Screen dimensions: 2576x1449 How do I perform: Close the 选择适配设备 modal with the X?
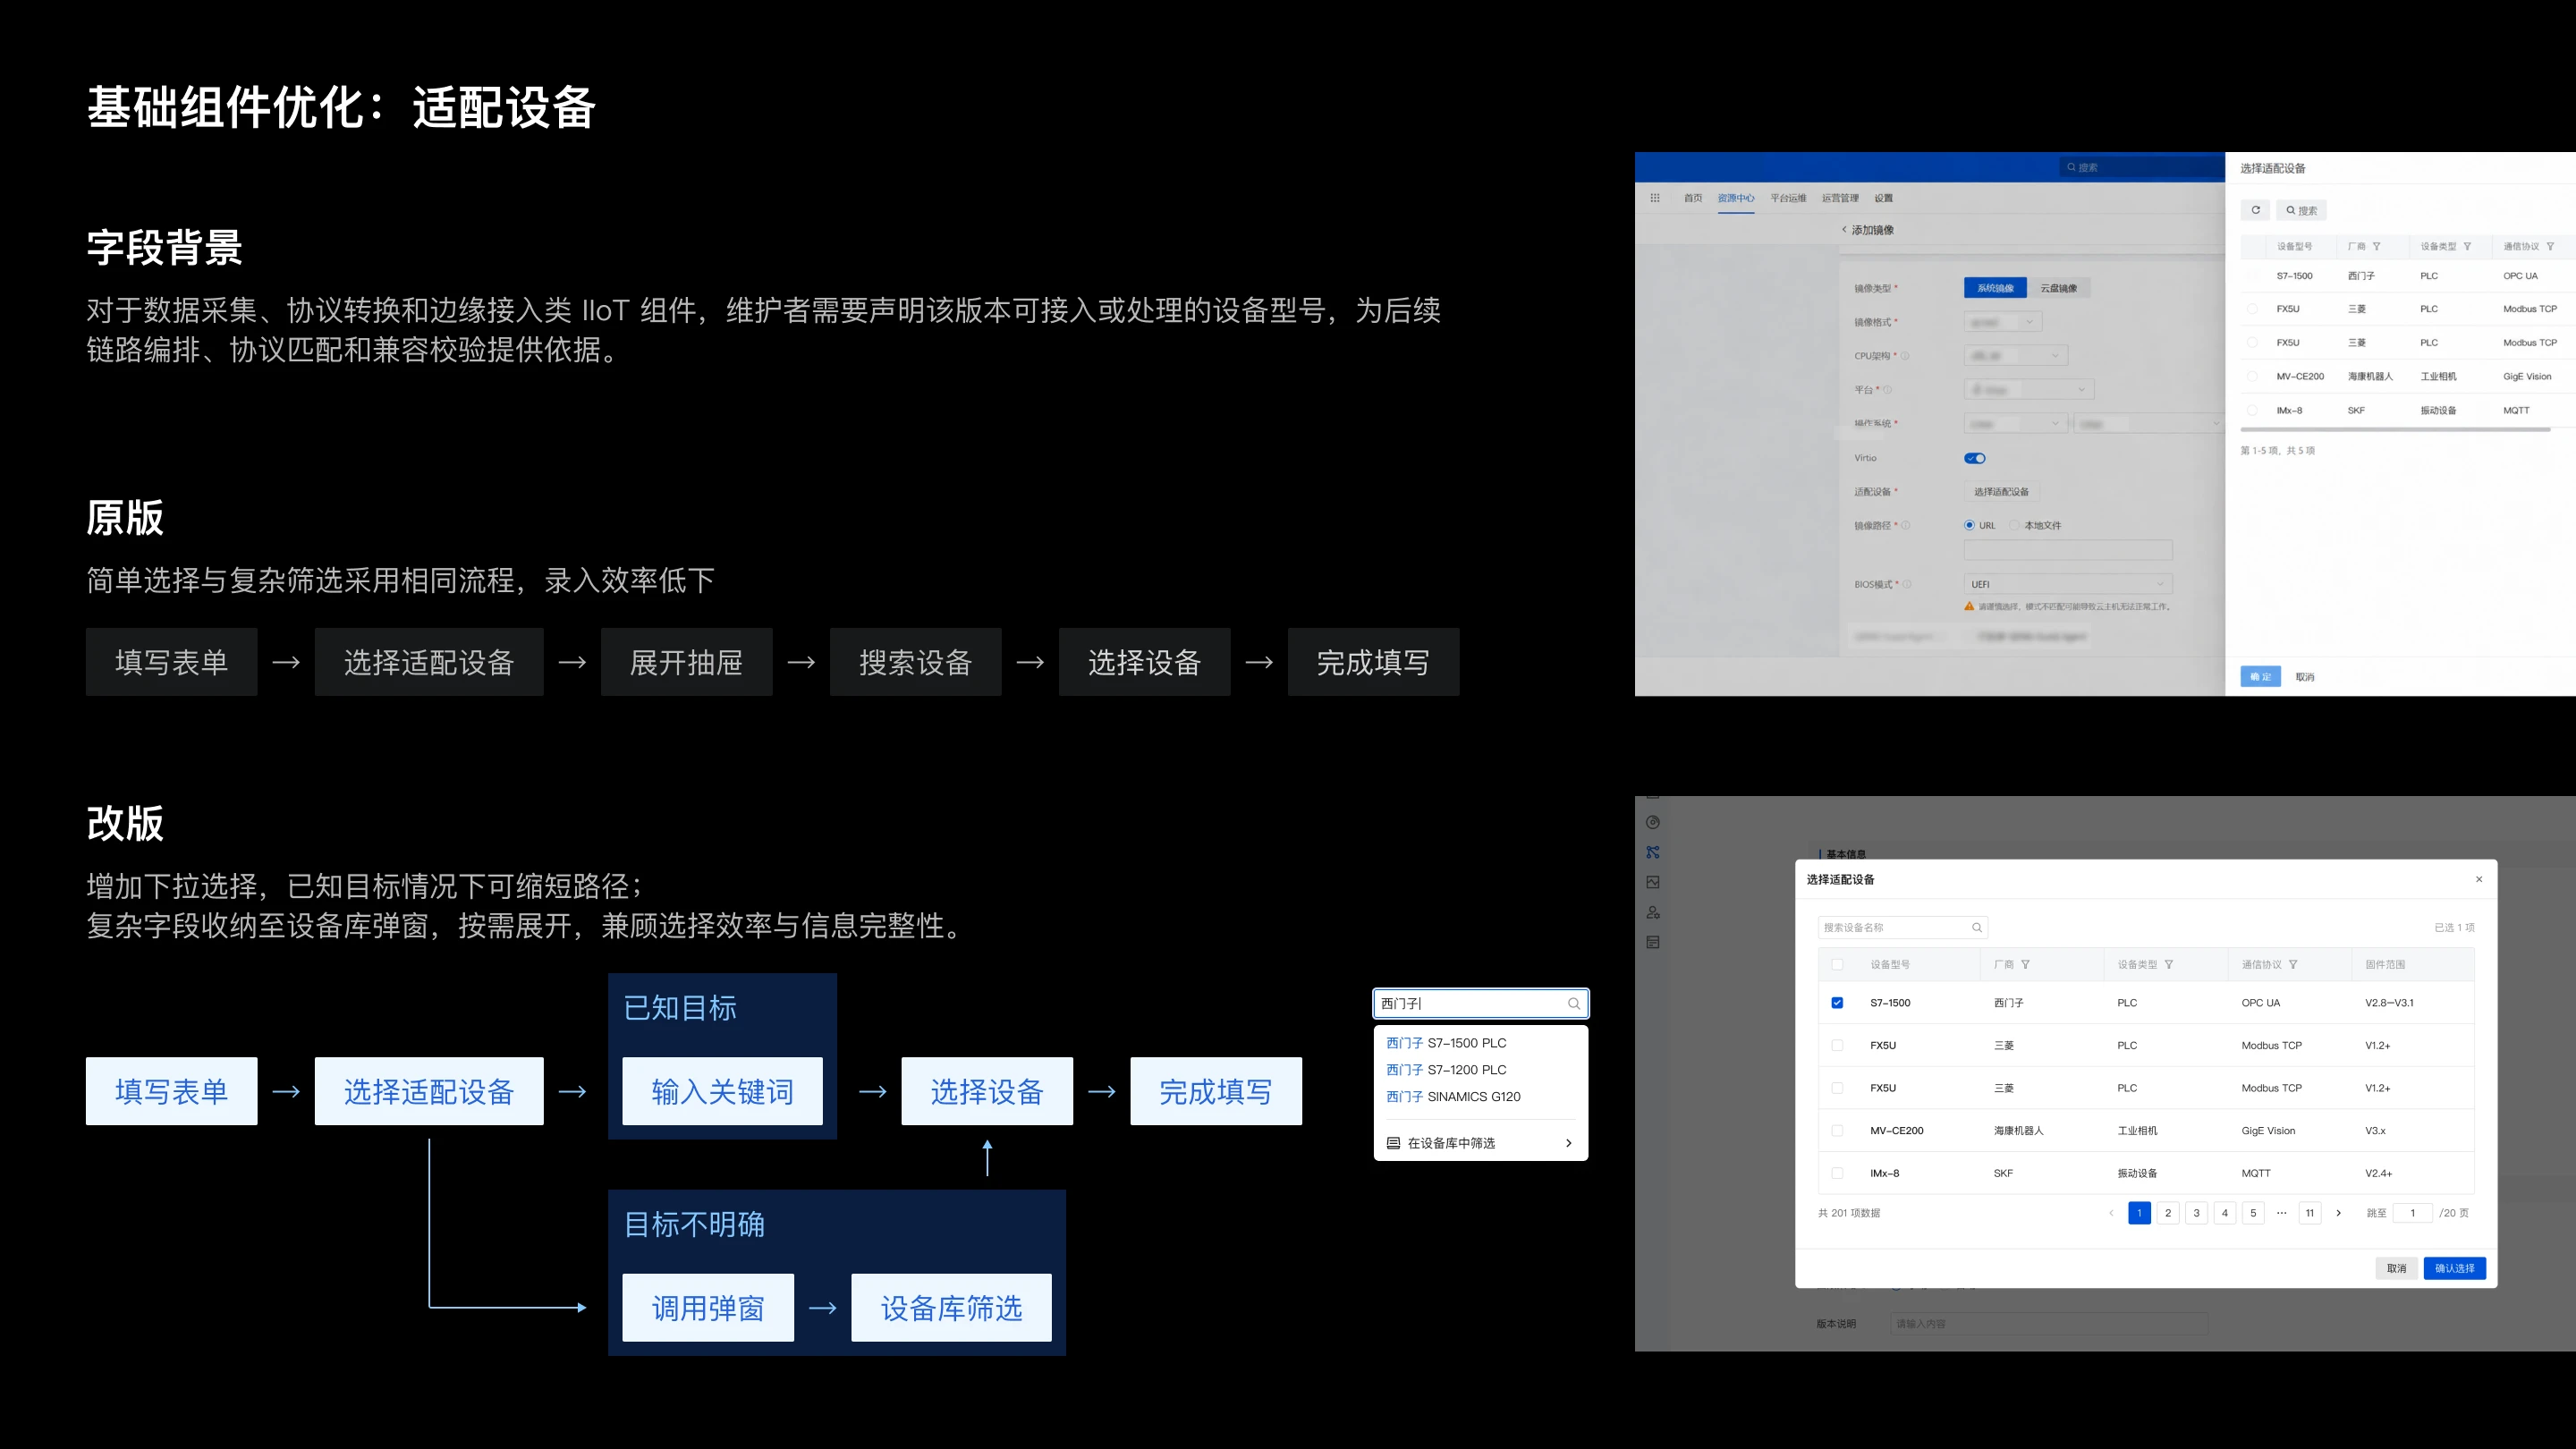point(2479,880)
